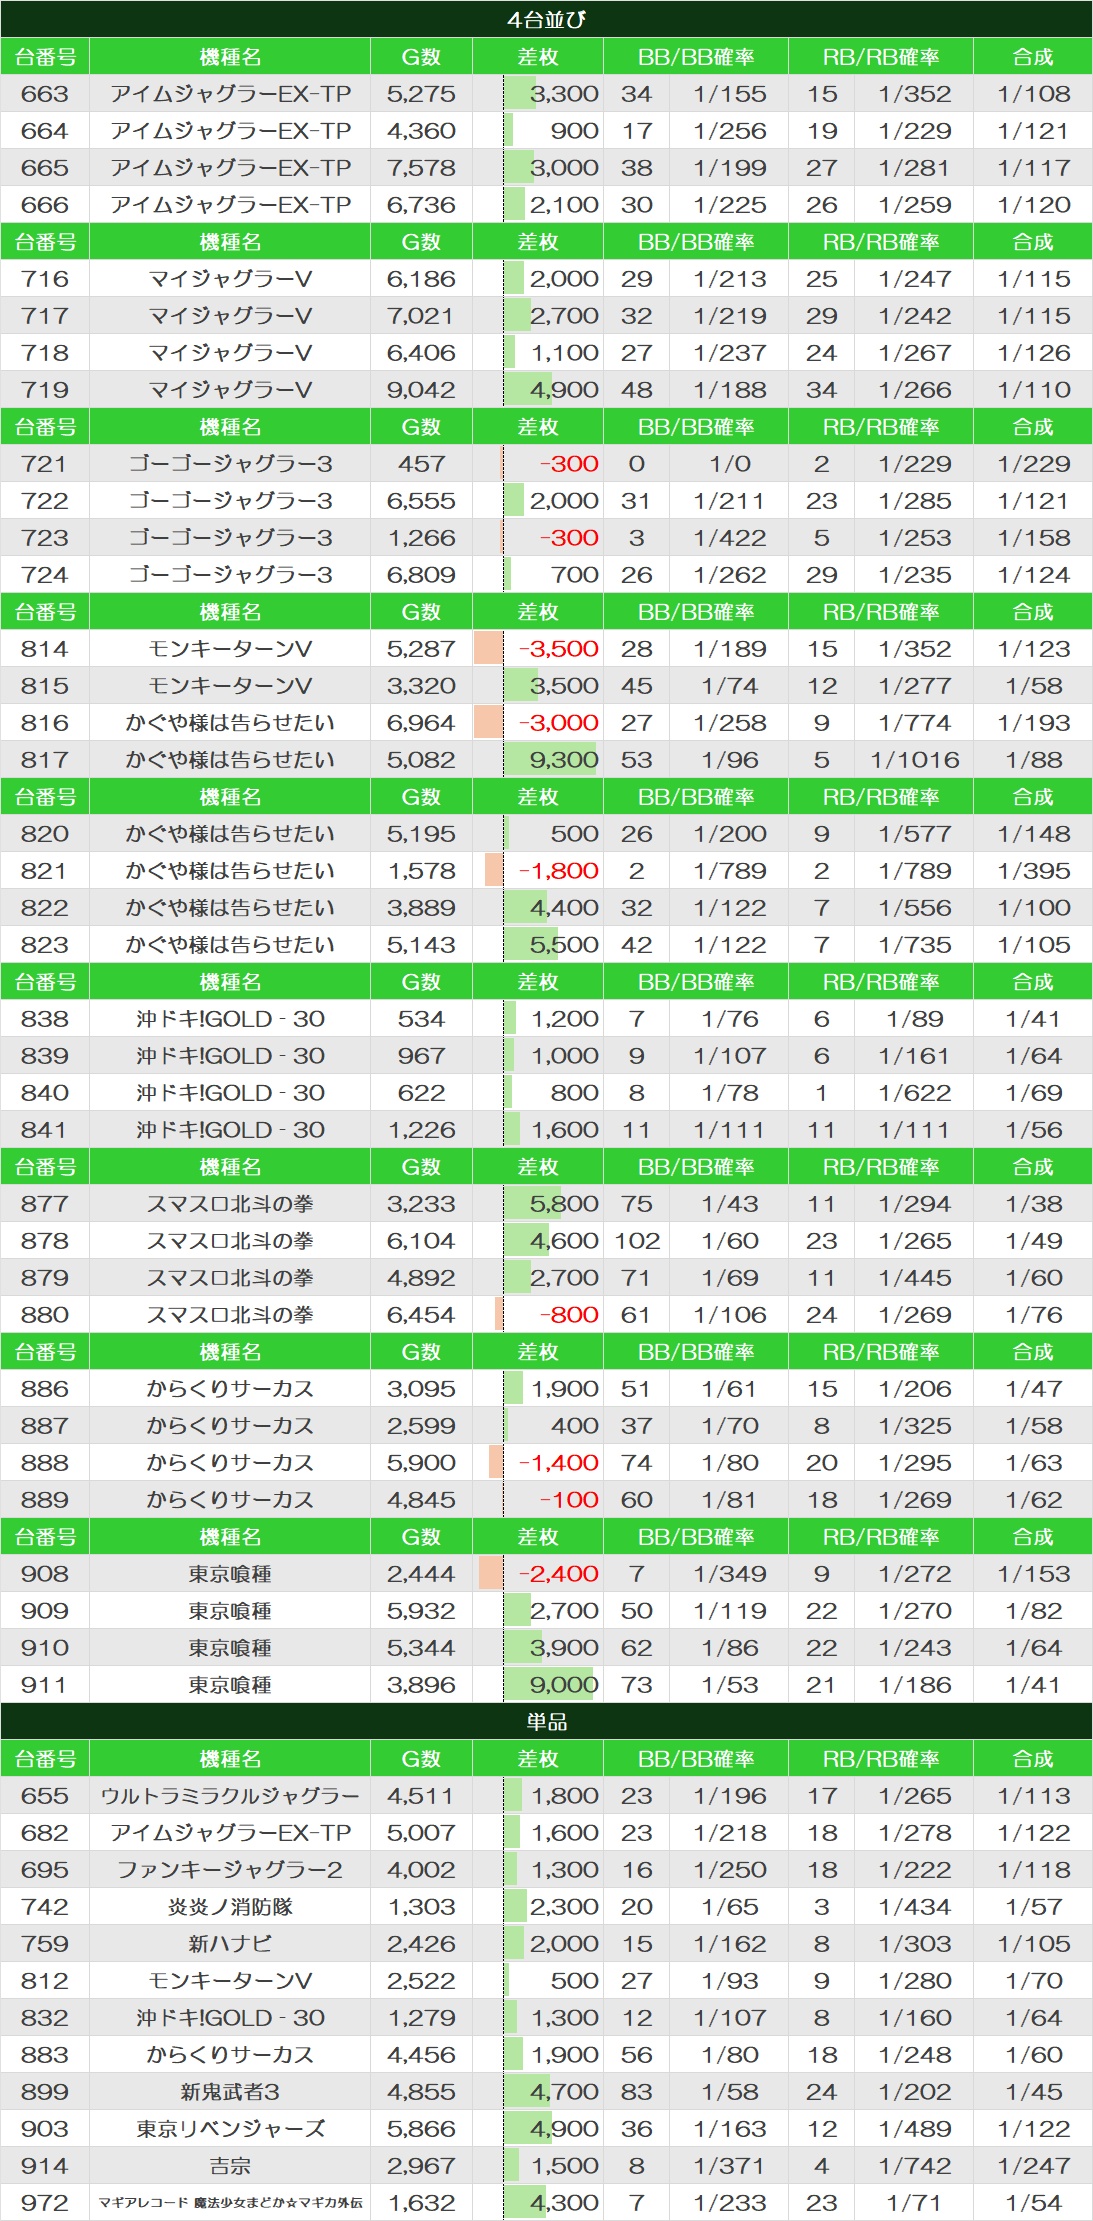Select machine number 716 cell
The height and width of the screenshot is (2221, 1093).
point(45,279)
